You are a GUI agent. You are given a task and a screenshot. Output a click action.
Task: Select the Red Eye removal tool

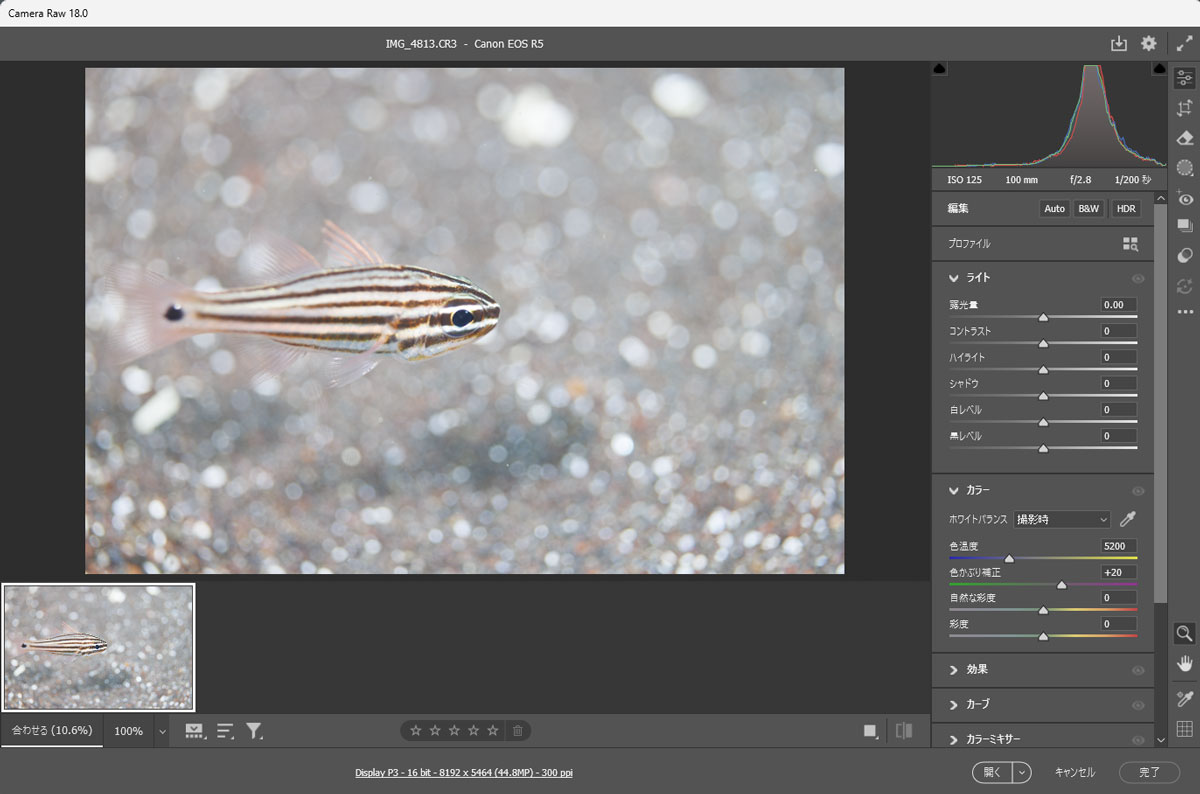pos(1185,198)
